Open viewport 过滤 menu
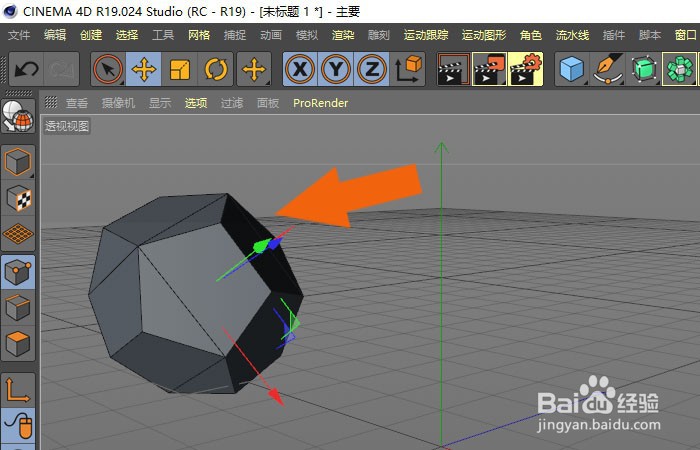The image size is (700, 450). tap(232, 103)
